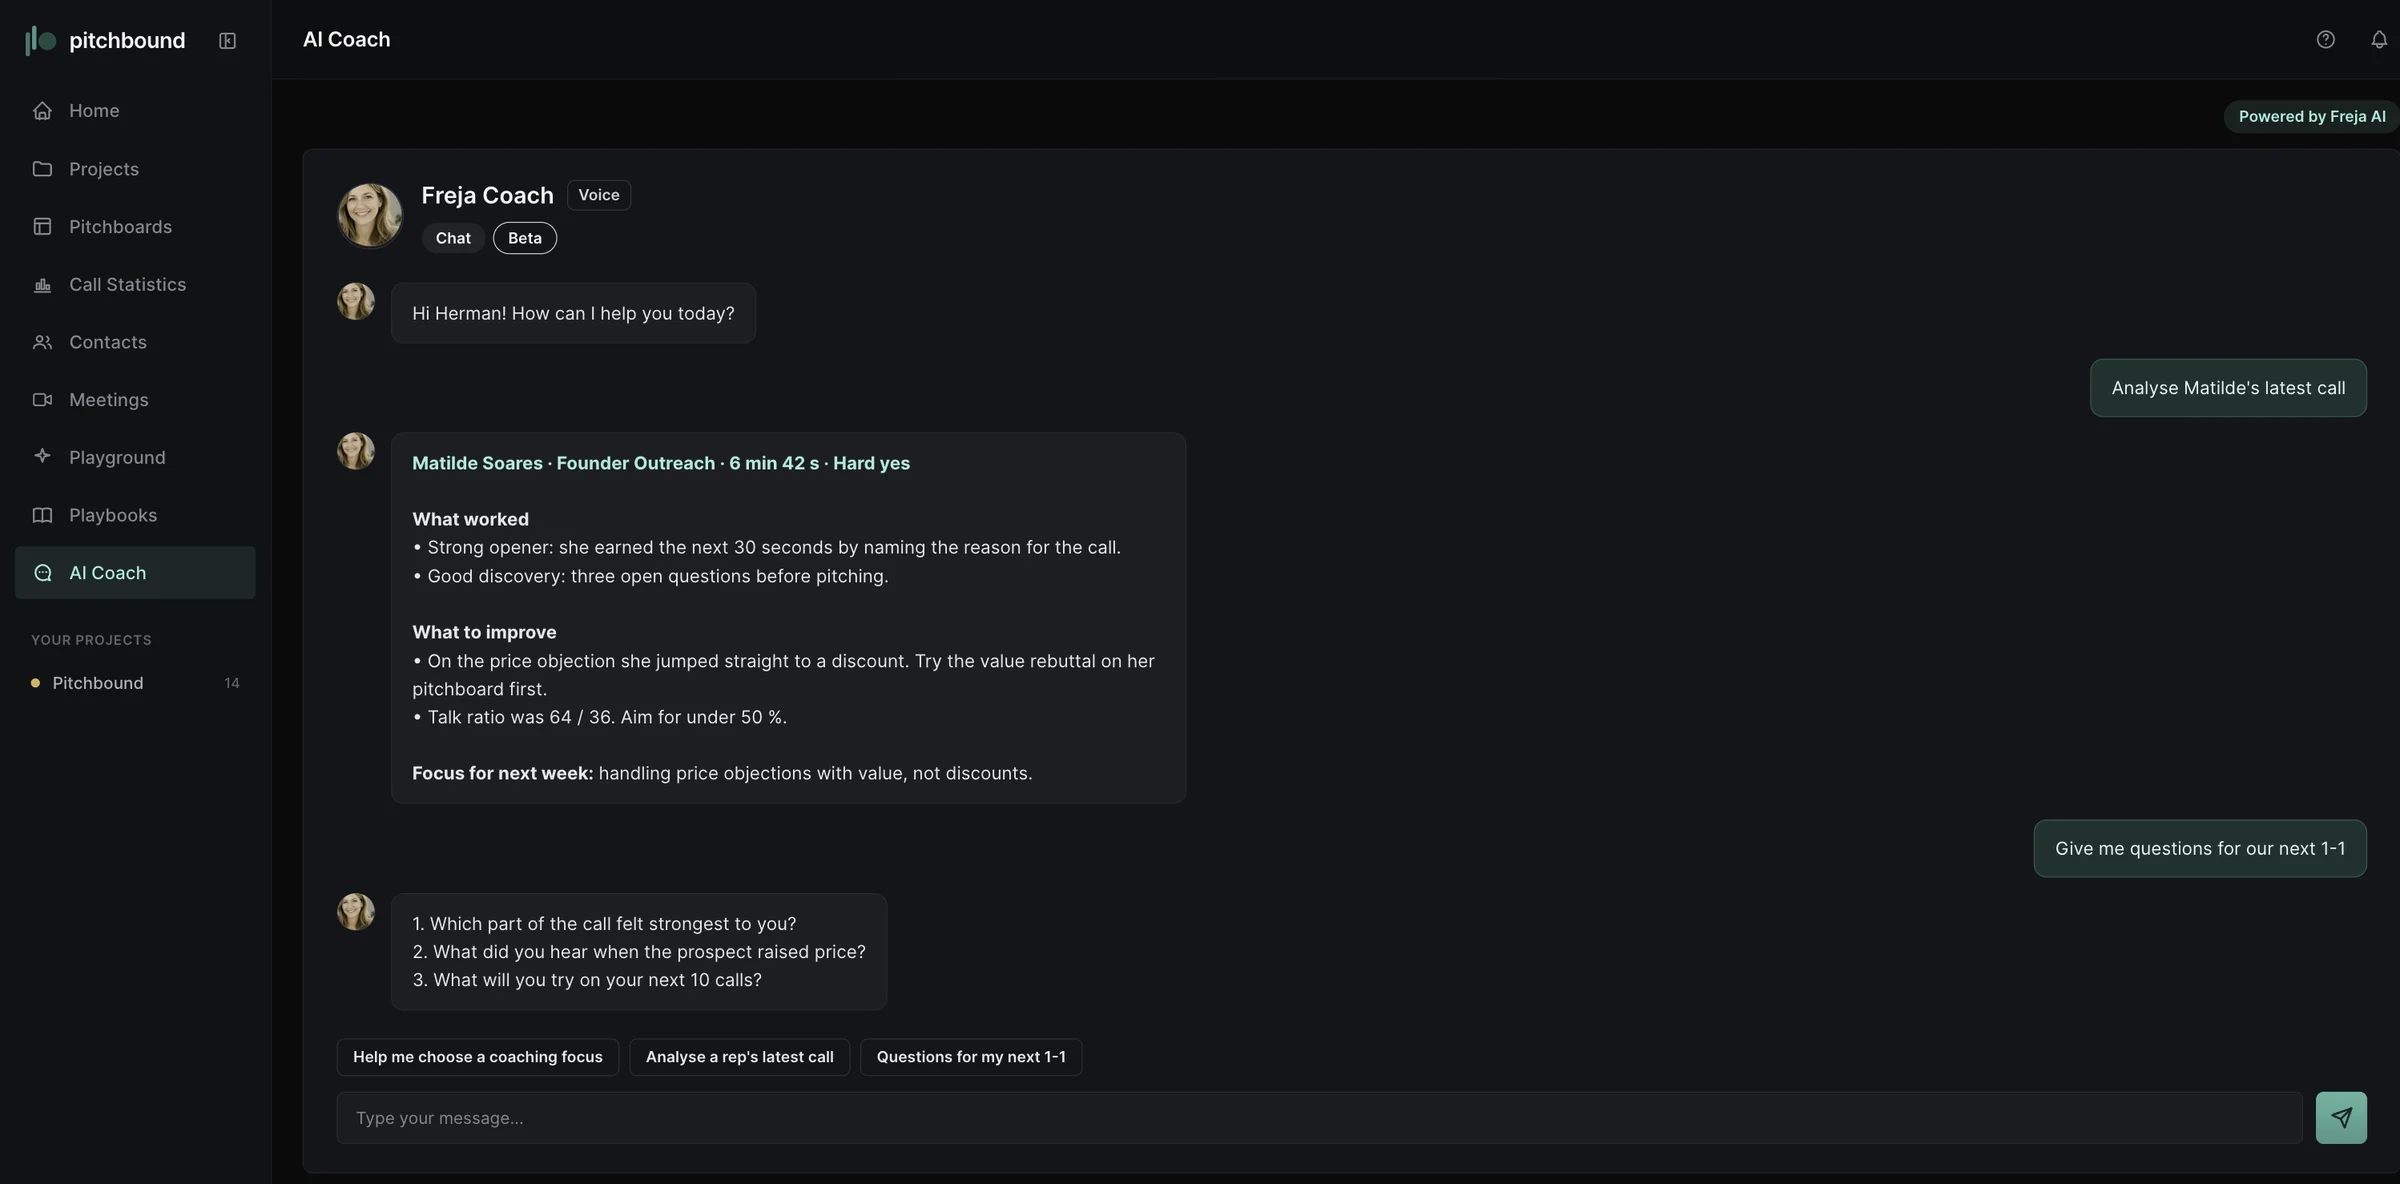Select the Chat mode pill
This screenshot has width=2400, height=1184.
453,238
